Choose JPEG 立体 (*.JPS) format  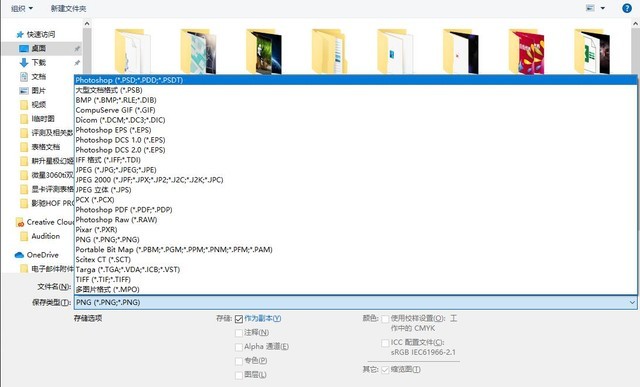point(356,190)
